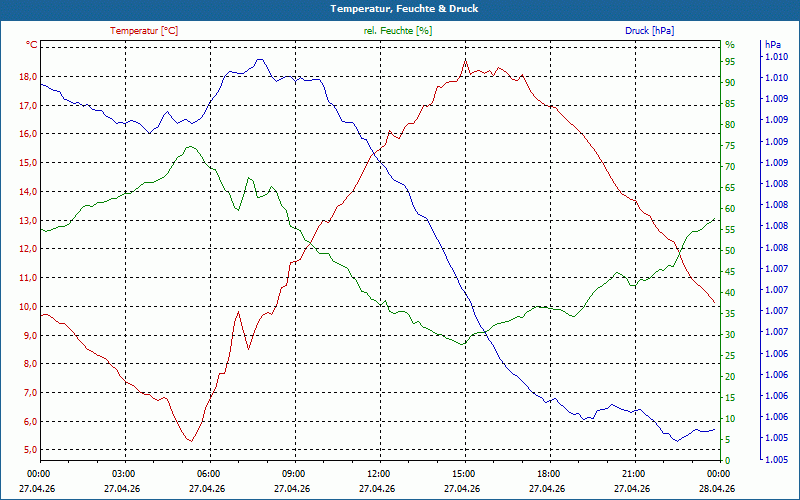Click the 65 humidity axis value
Viewport: 800px width, 500px height.
point(730,188)
